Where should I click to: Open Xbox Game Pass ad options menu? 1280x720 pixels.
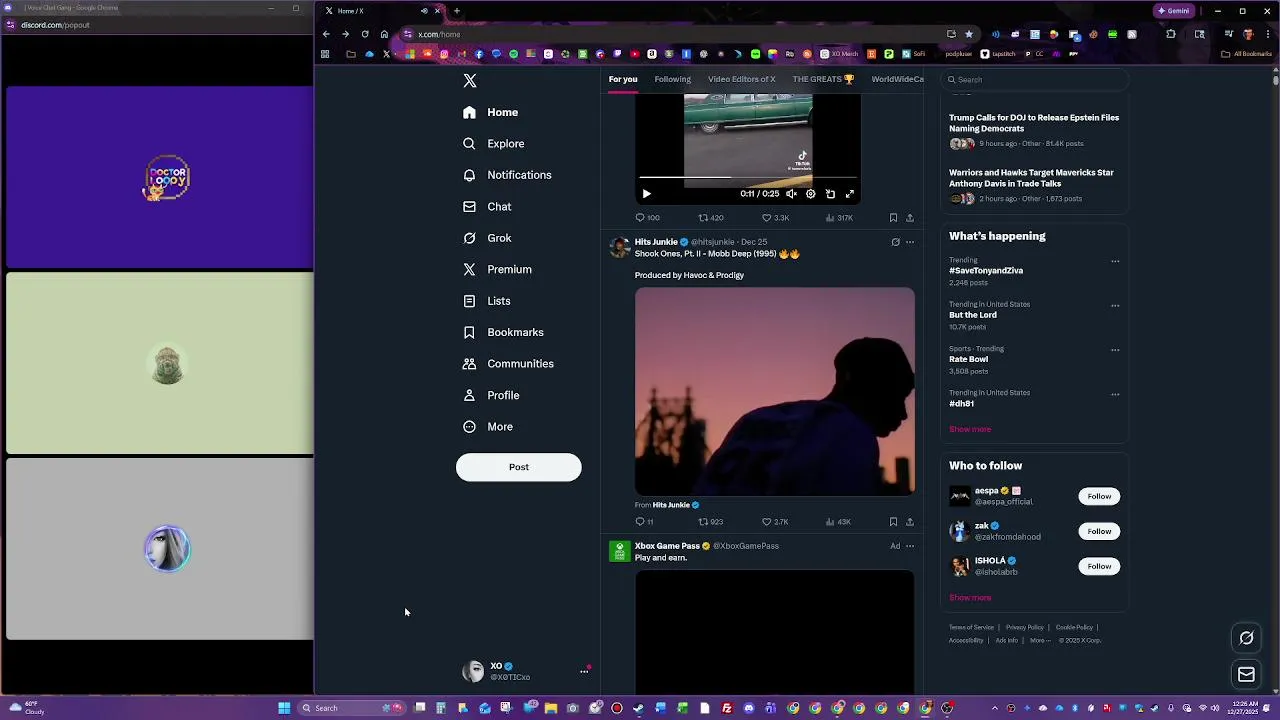(909, 546)
